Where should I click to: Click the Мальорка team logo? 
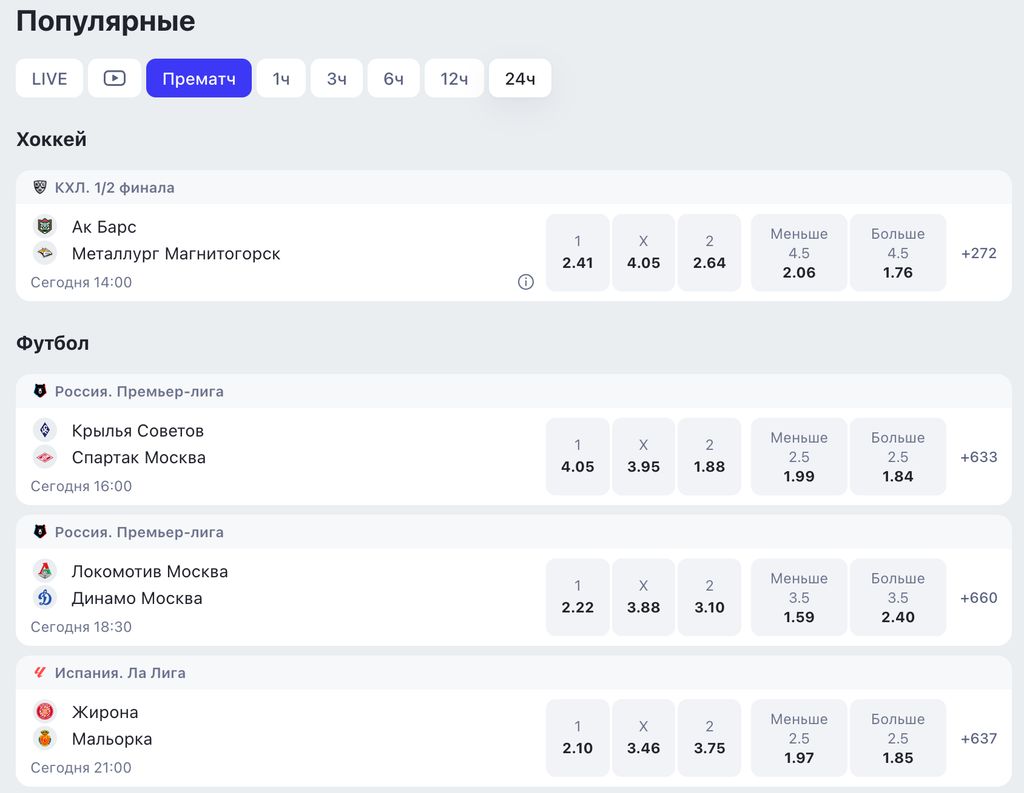tap(45, 738)
